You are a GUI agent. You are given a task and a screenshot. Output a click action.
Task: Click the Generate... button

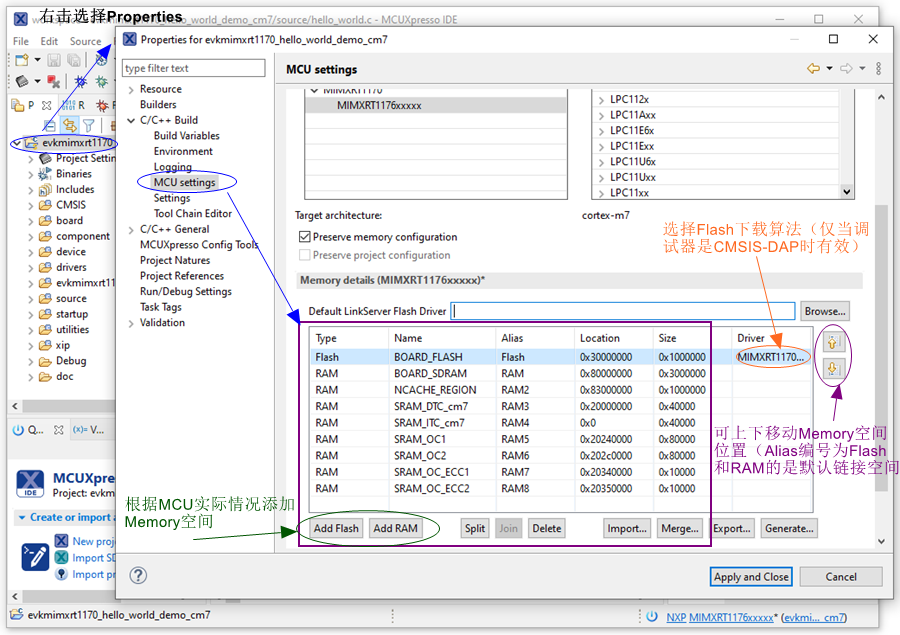[789, 528]
